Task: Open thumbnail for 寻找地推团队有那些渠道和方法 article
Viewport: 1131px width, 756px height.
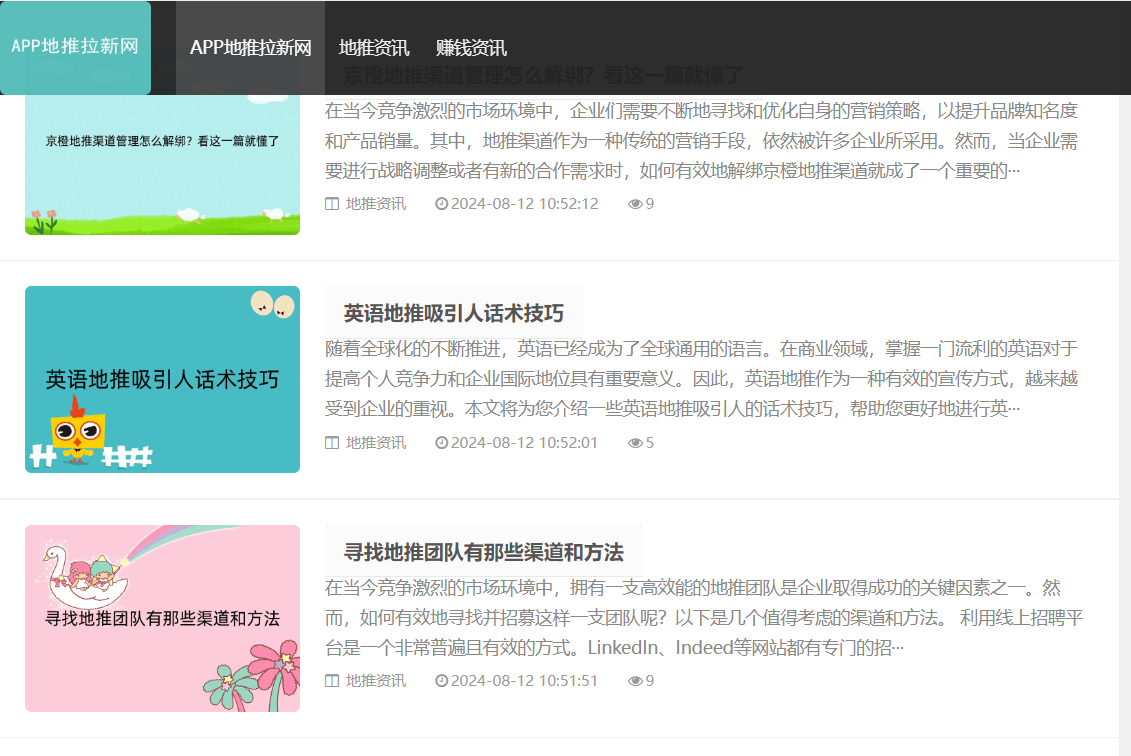Action: (x=162, y=618)
